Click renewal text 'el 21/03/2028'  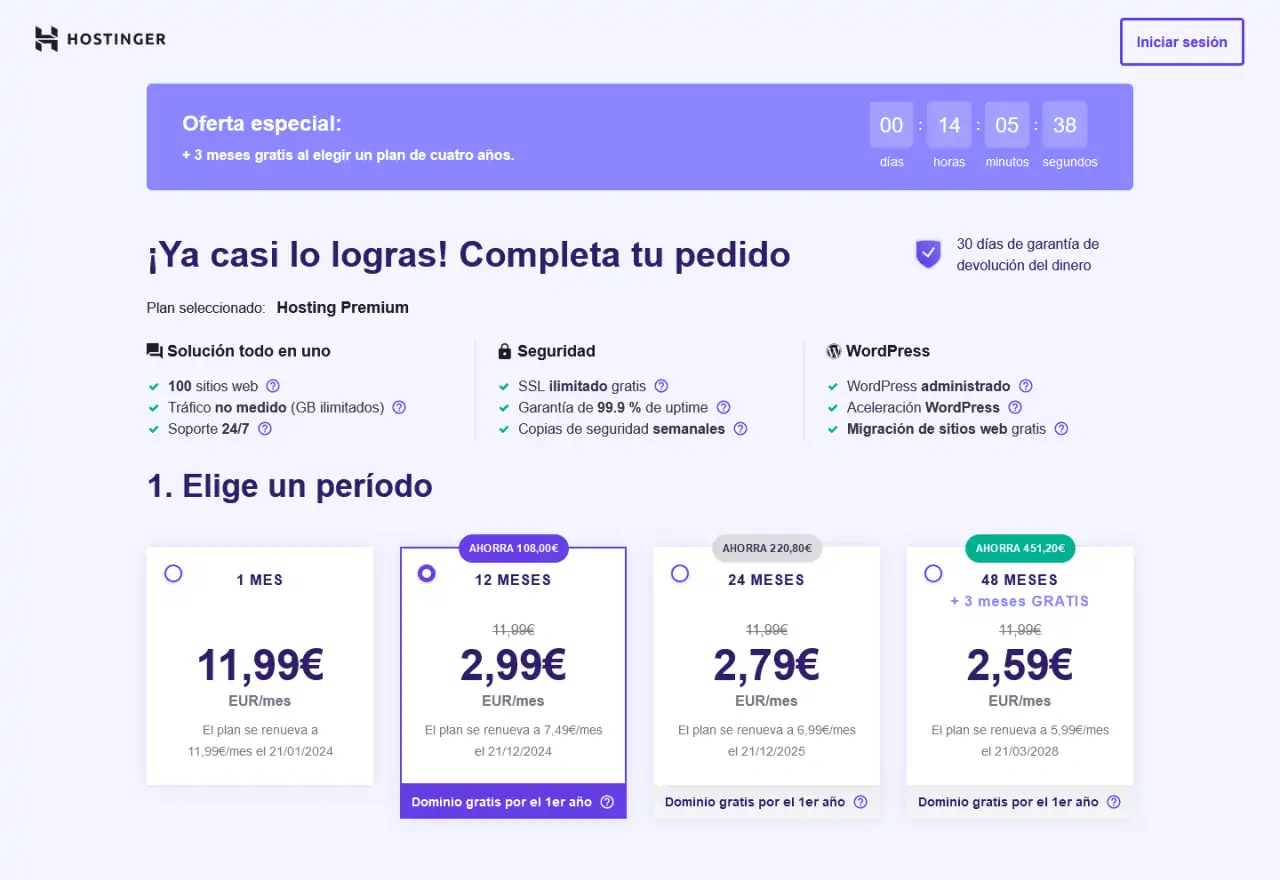tap(1020, 751)
